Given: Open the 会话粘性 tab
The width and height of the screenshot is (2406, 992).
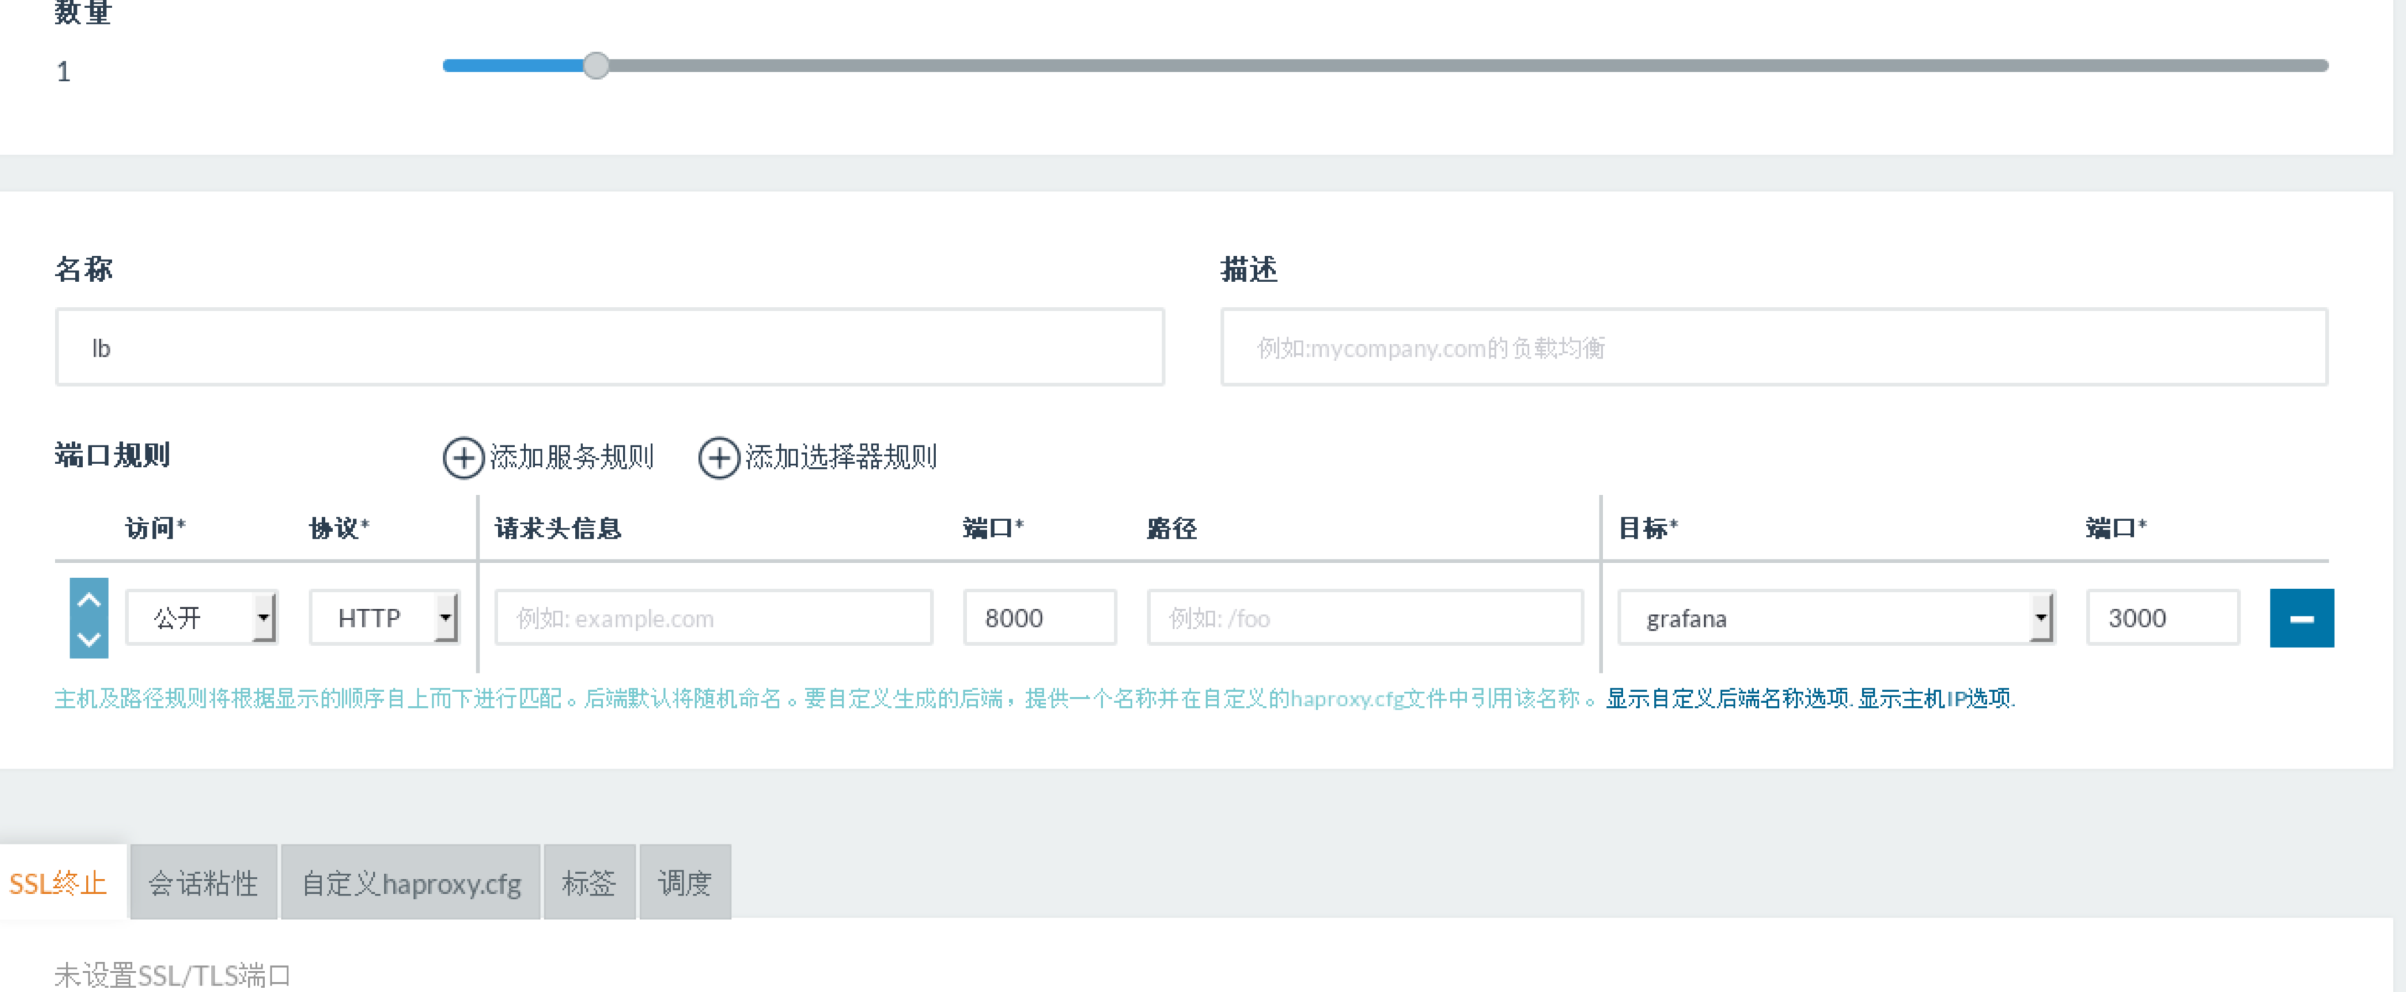Looking at the screenshot, I should pyautogui.click(x=203, y=883).
